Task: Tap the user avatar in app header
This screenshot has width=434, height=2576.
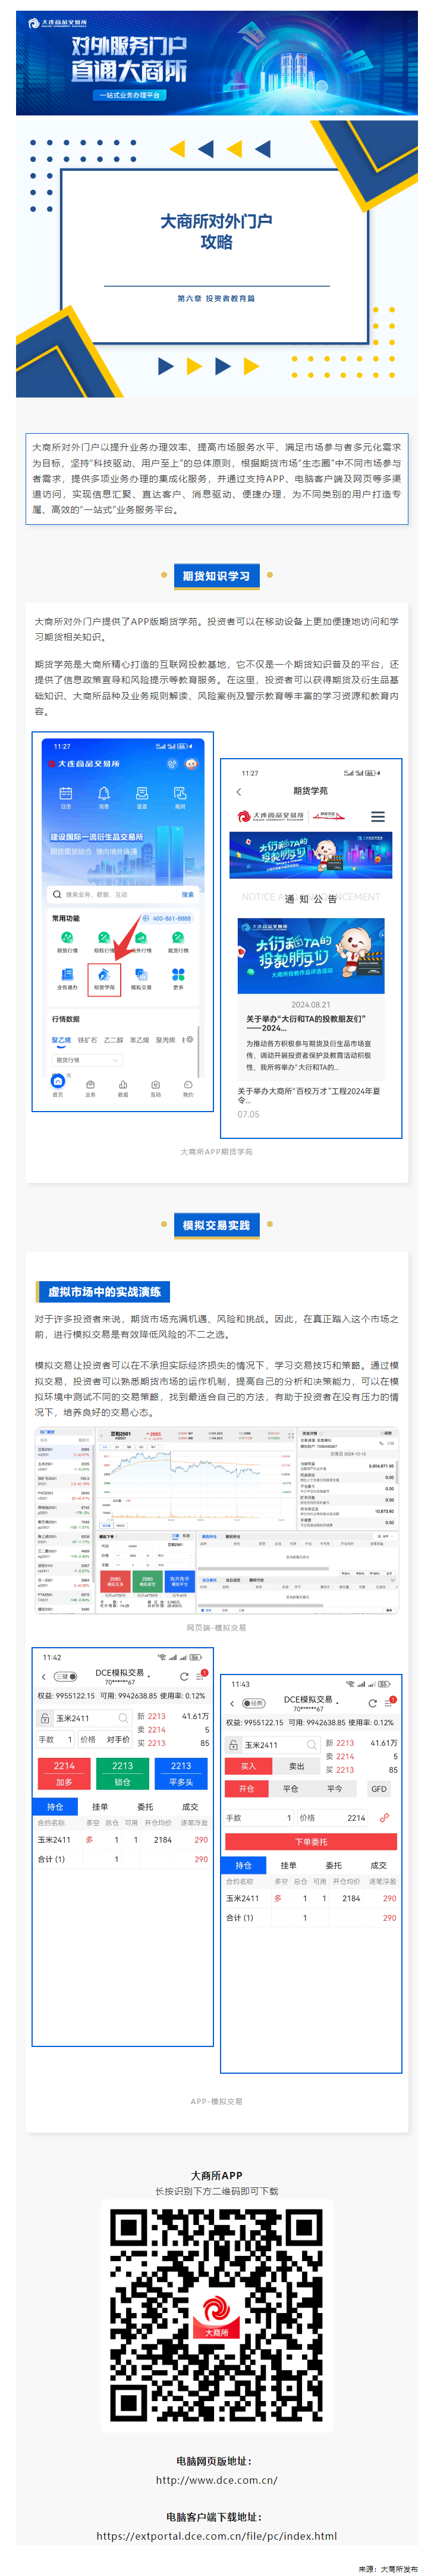Action: [190, 763]
